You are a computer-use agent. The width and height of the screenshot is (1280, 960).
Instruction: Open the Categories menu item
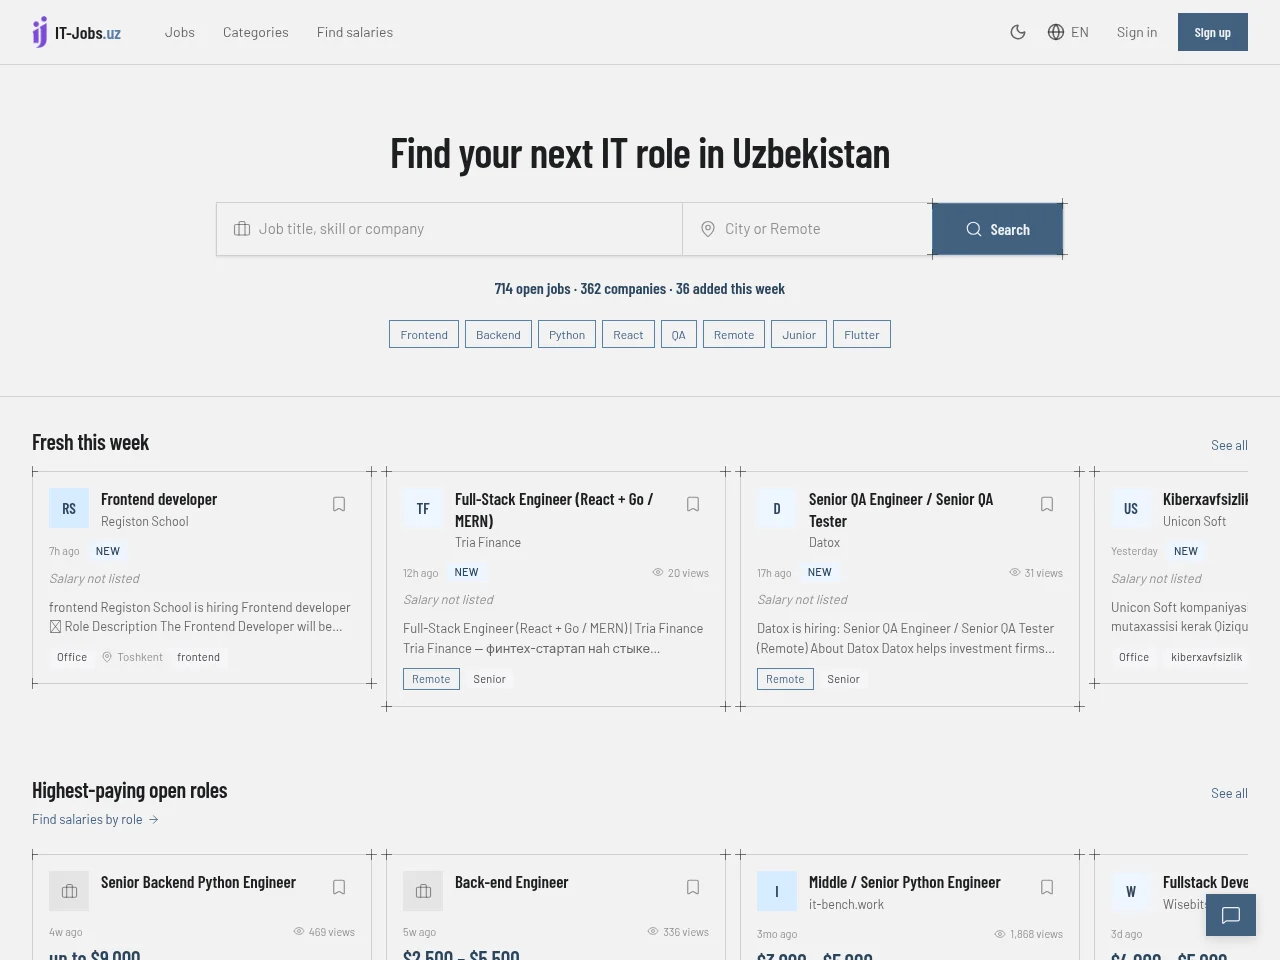click(256, 32)
